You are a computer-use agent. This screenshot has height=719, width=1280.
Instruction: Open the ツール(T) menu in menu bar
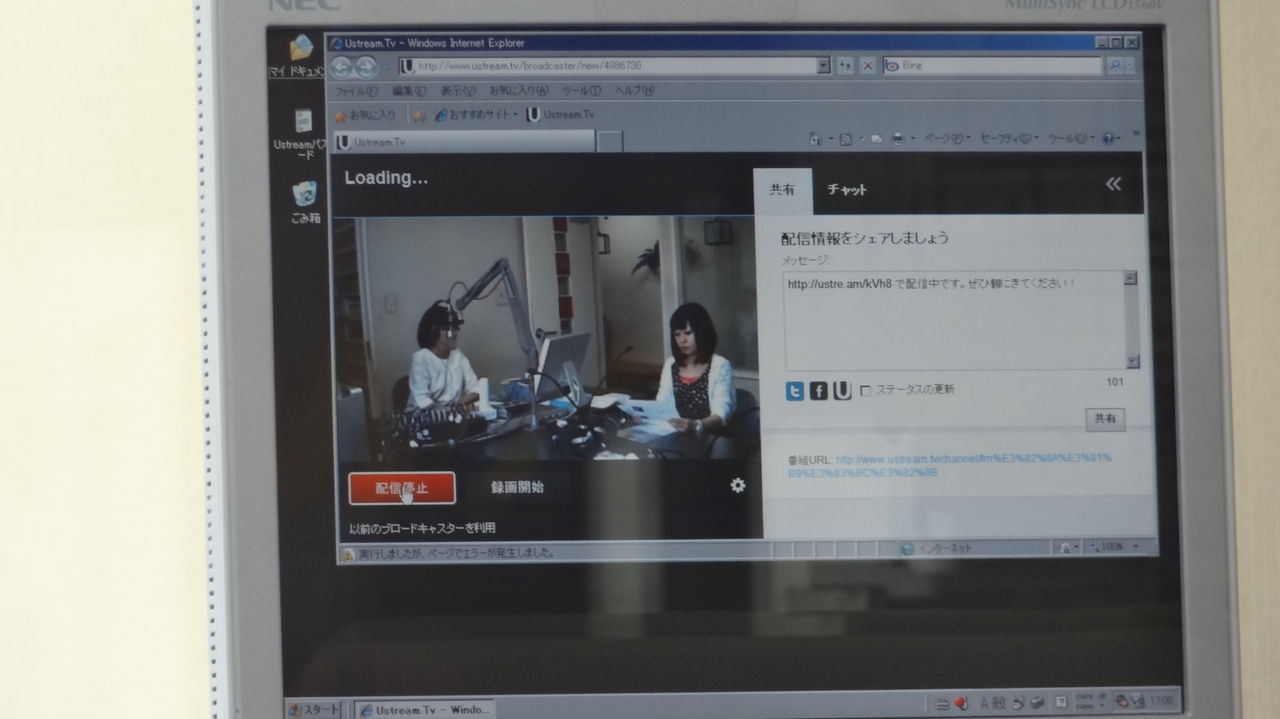coord(581,91)
